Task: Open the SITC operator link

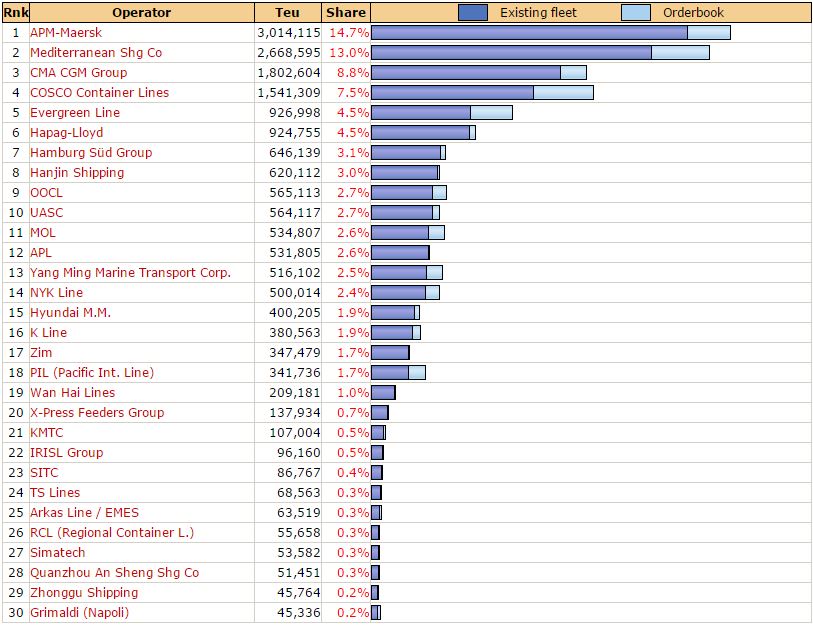Action: 44,473
